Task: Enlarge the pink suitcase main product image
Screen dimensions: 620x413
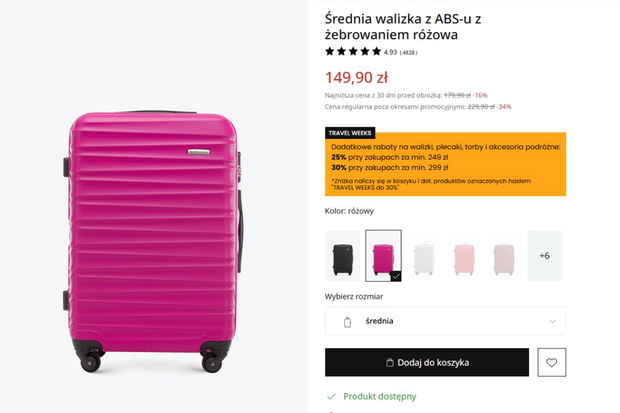Action: click(x=153, y=241)
